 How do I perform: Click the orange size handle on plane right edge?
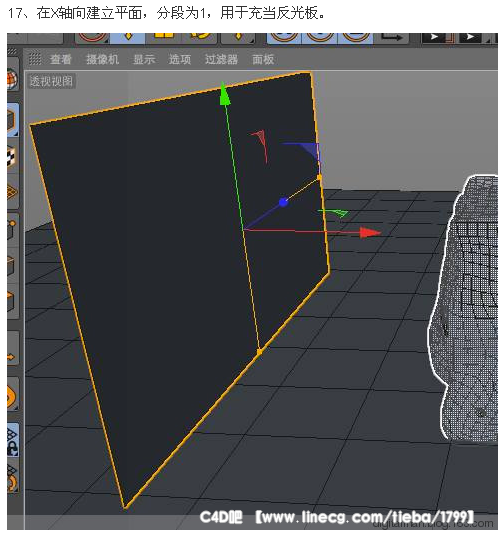(319, 177)
